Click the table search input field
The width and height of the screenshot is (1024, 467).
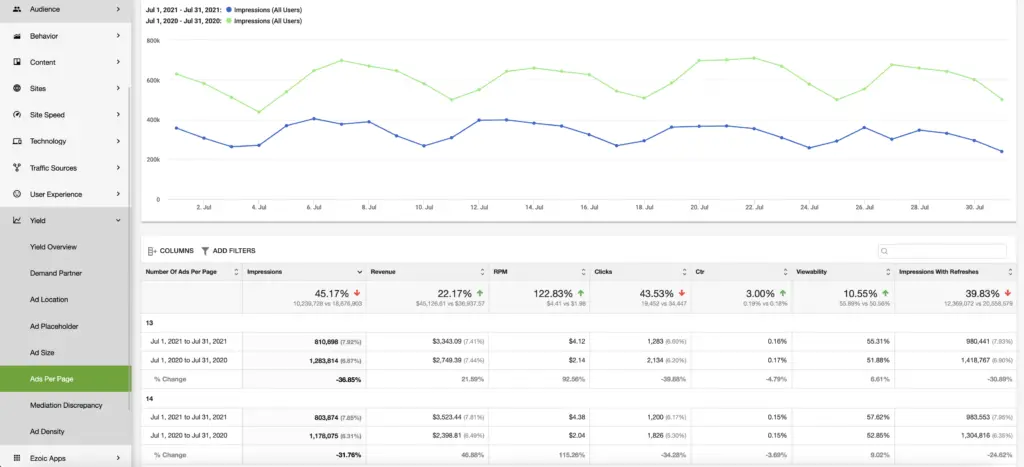[942, 251]
